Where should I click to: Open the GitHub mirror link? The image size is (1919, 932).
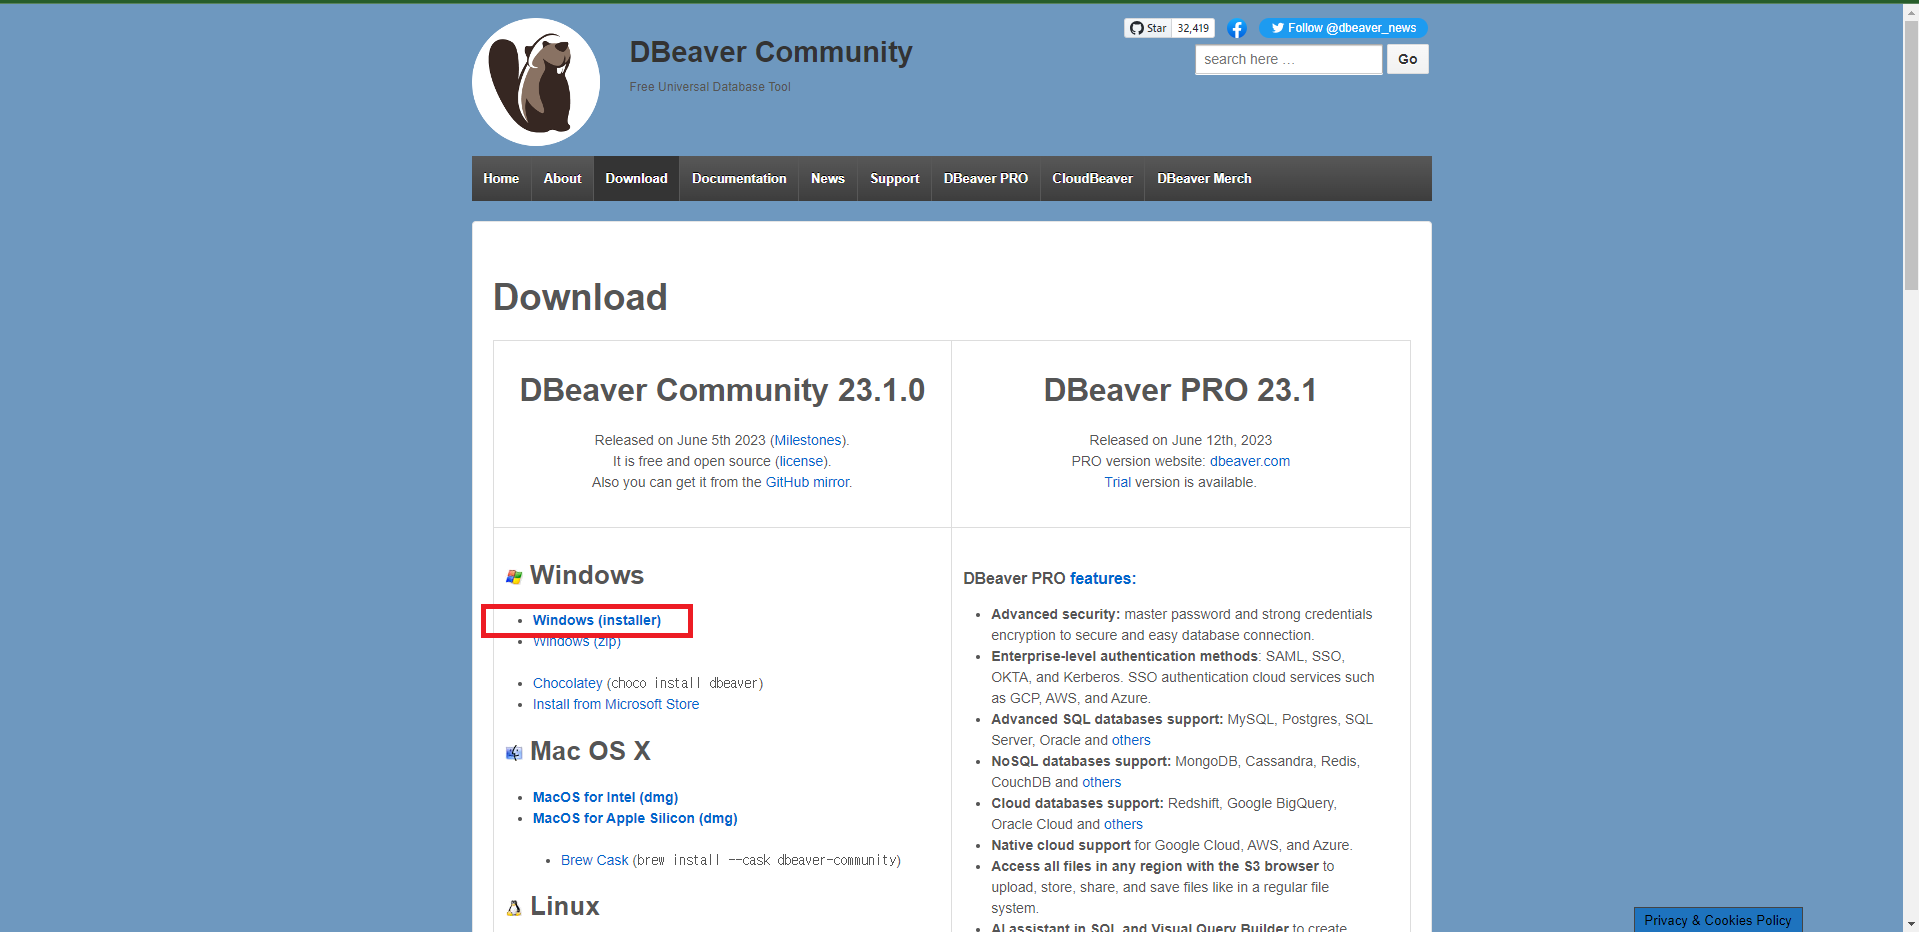807,482
